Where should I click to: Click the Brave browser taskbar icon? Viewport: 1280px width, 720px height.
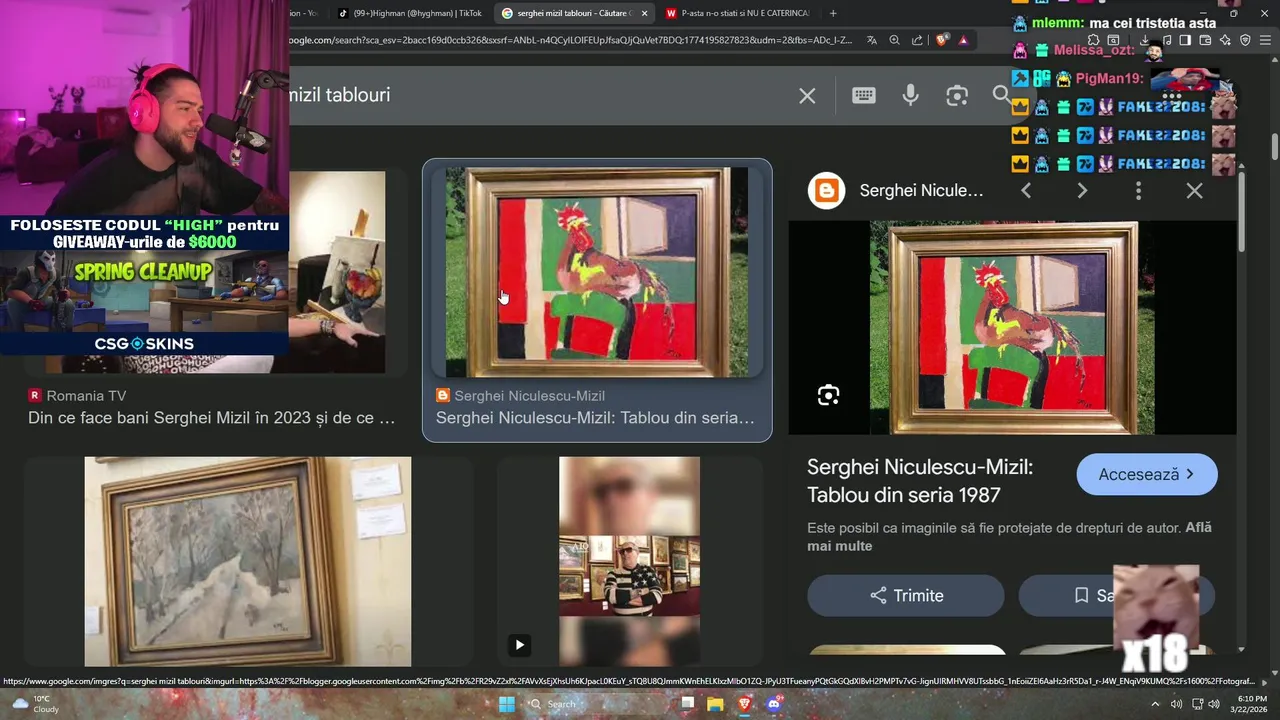pos(744,704)
